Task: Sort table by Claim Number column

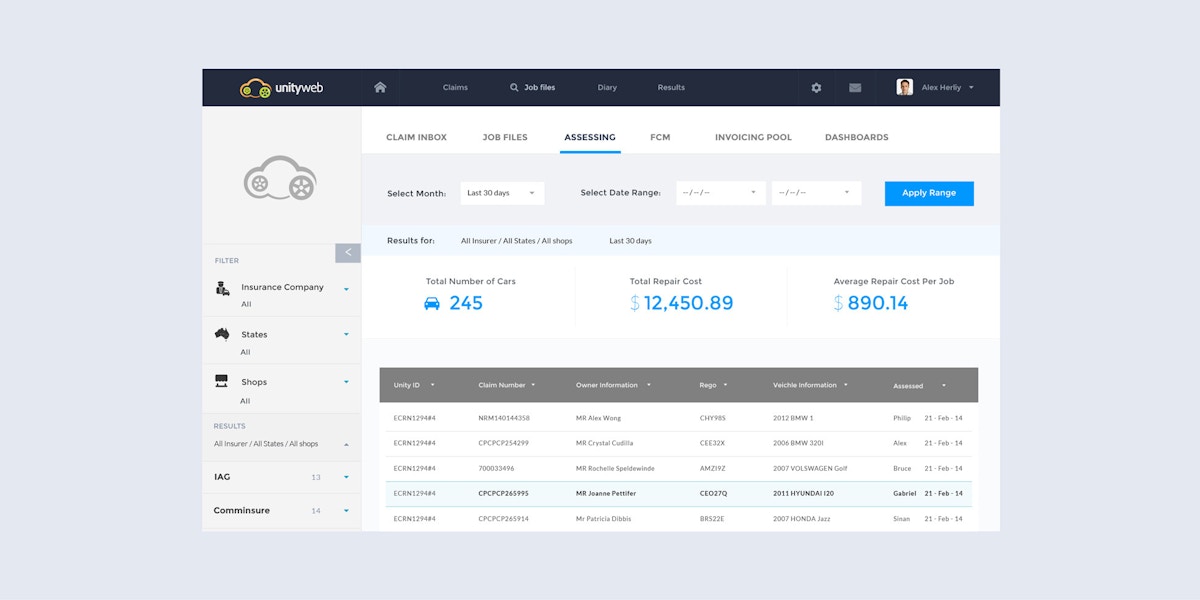Action: [506, 385]
